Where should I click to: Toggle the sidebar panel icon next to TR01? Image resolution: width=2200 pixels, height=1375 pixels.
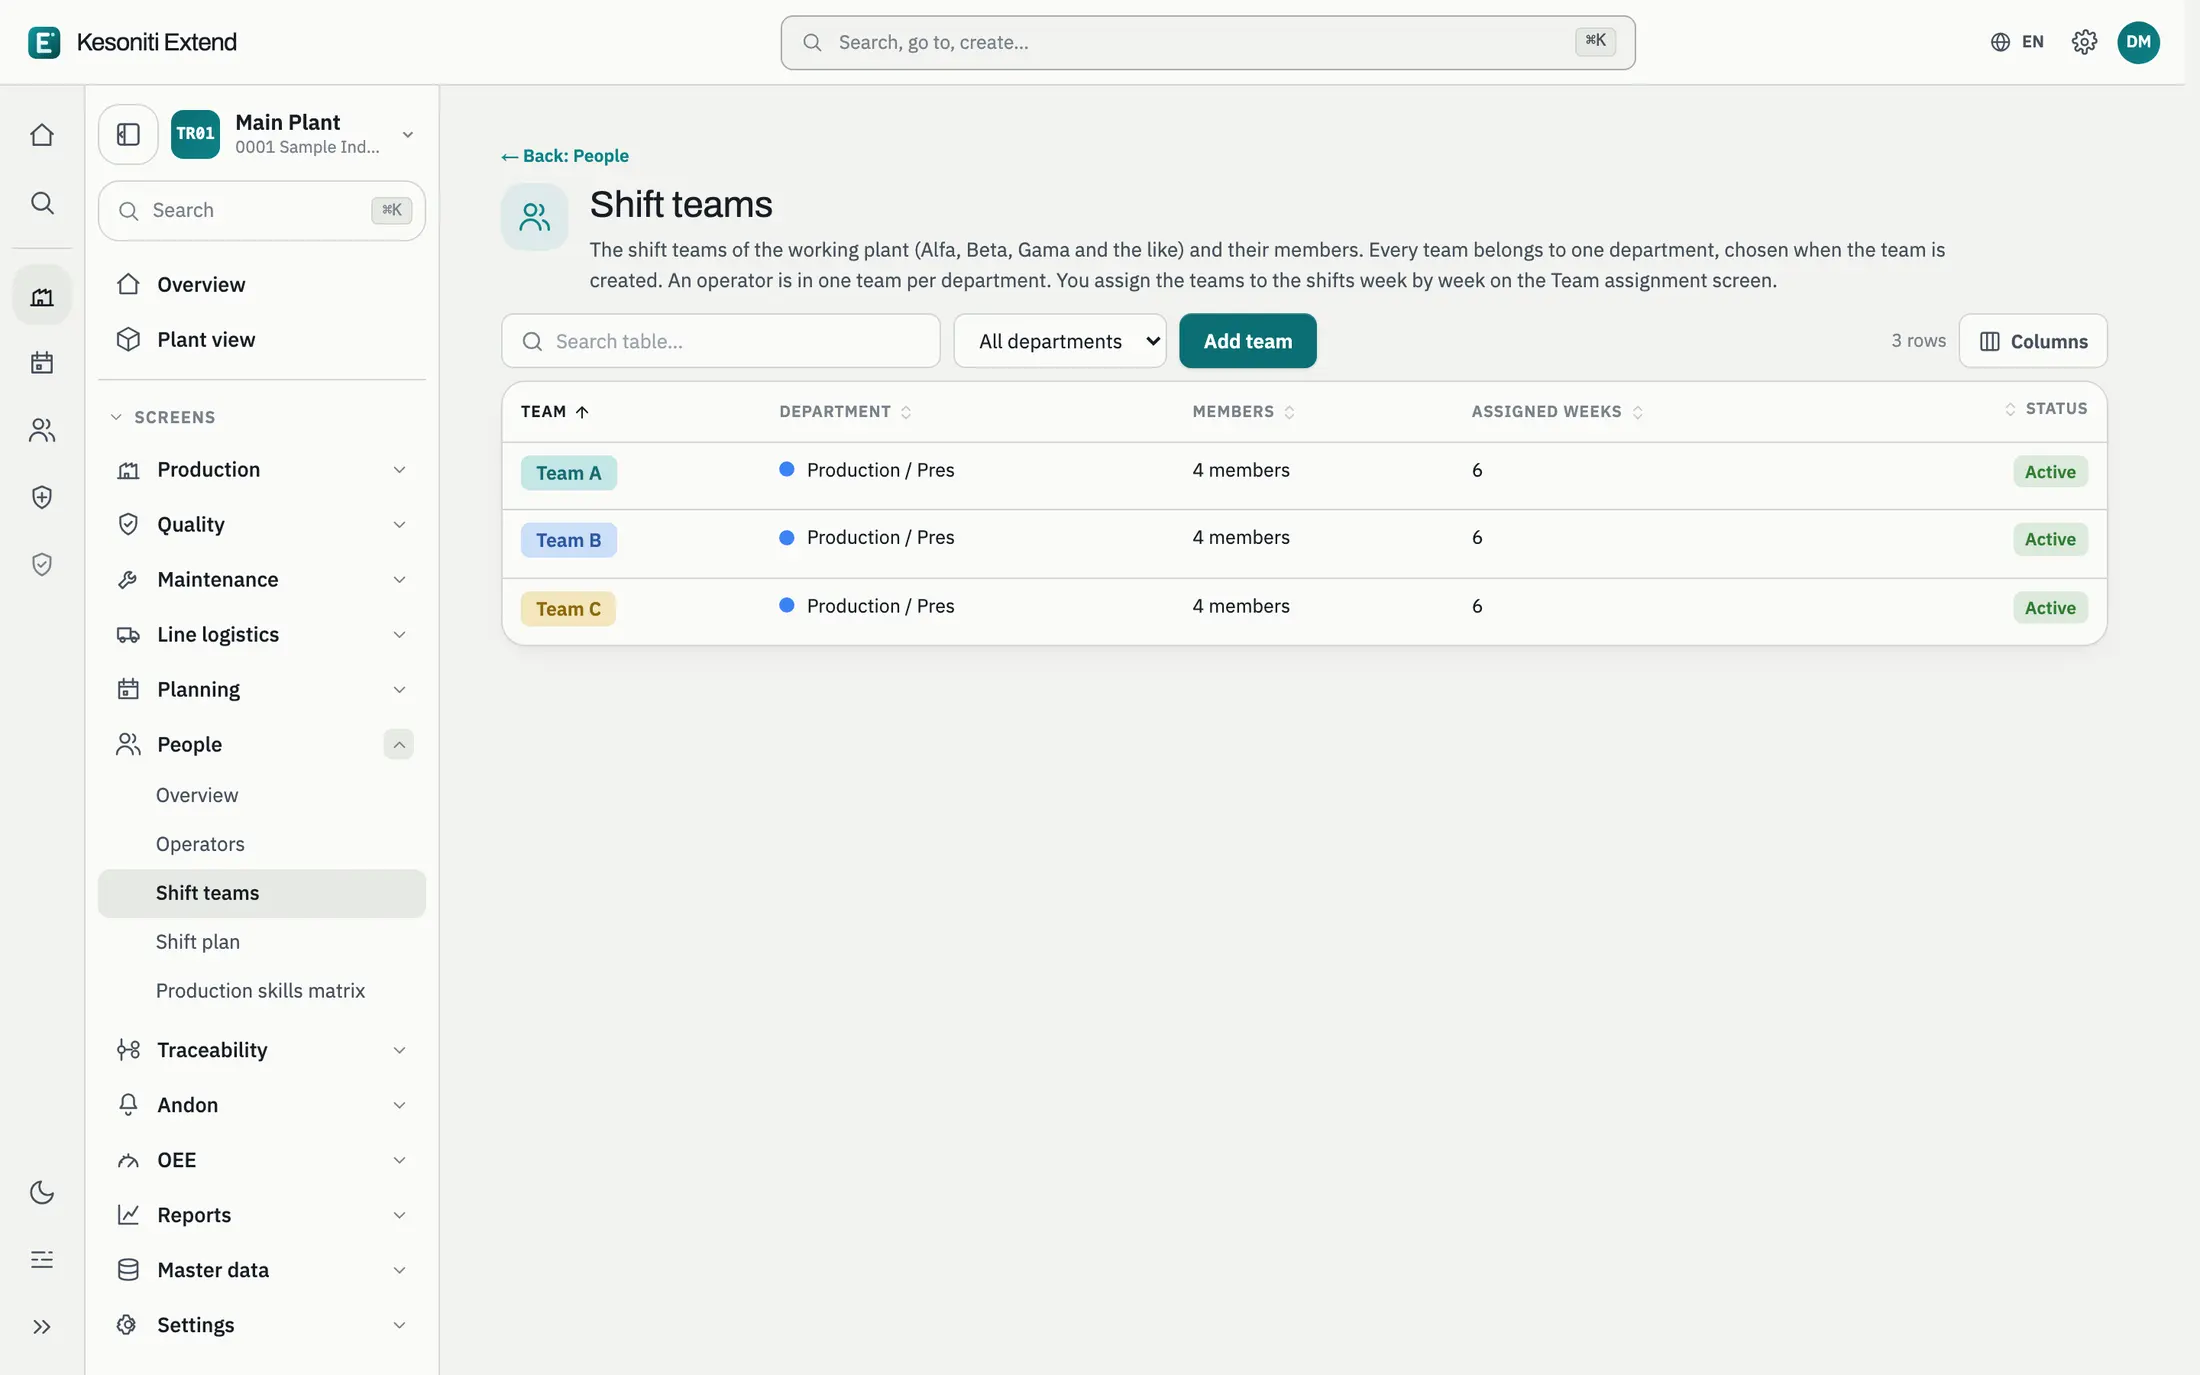click(128, 134)
